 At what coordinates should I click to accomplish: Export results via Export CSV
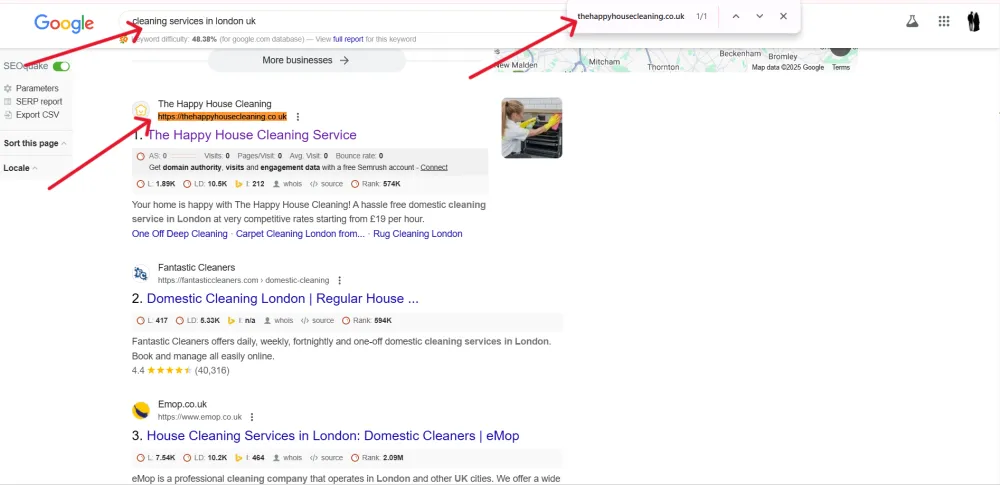[x=38, y=115]
